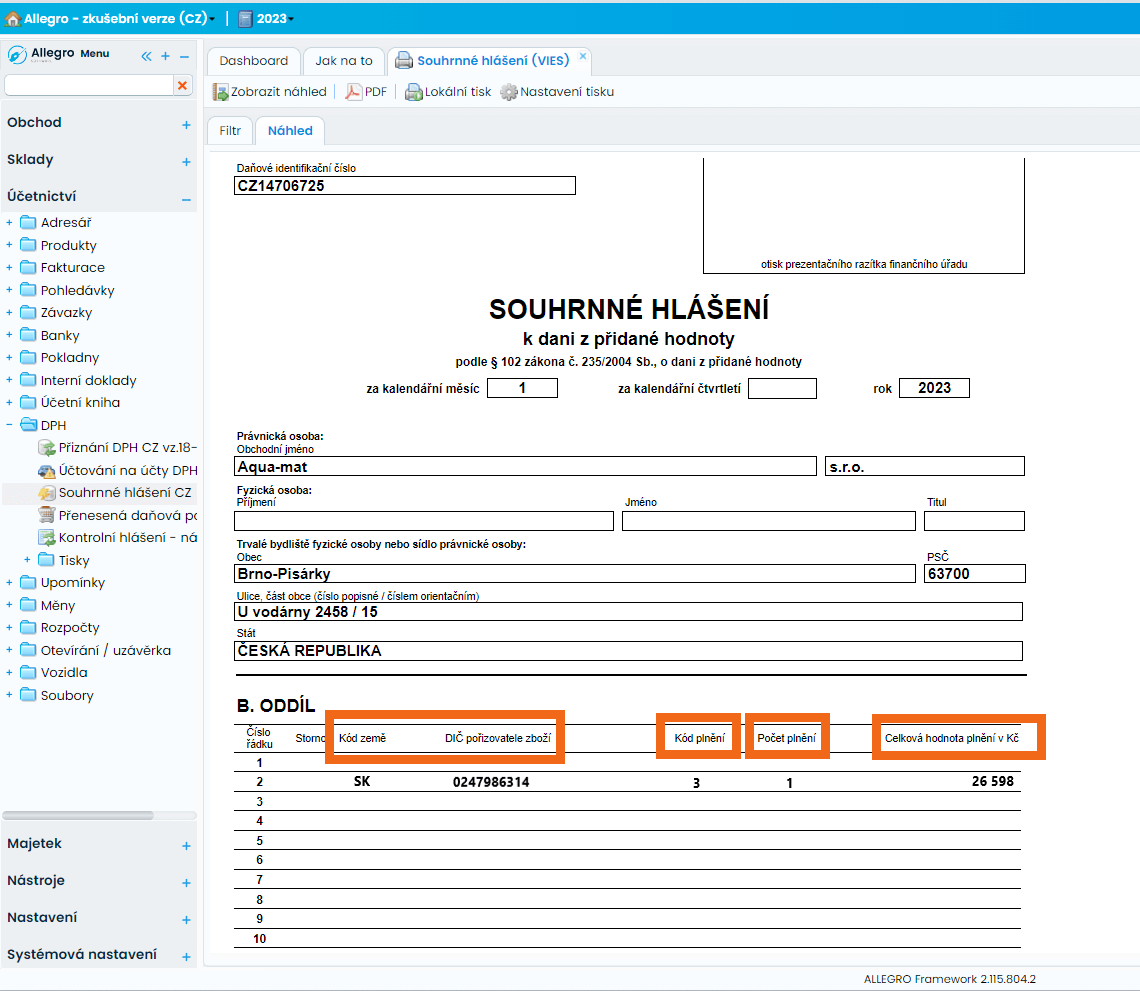Open Otevírání / uzávěrka in the tree
This screenshot has width=1140, height=991.
tap(106, 650)
